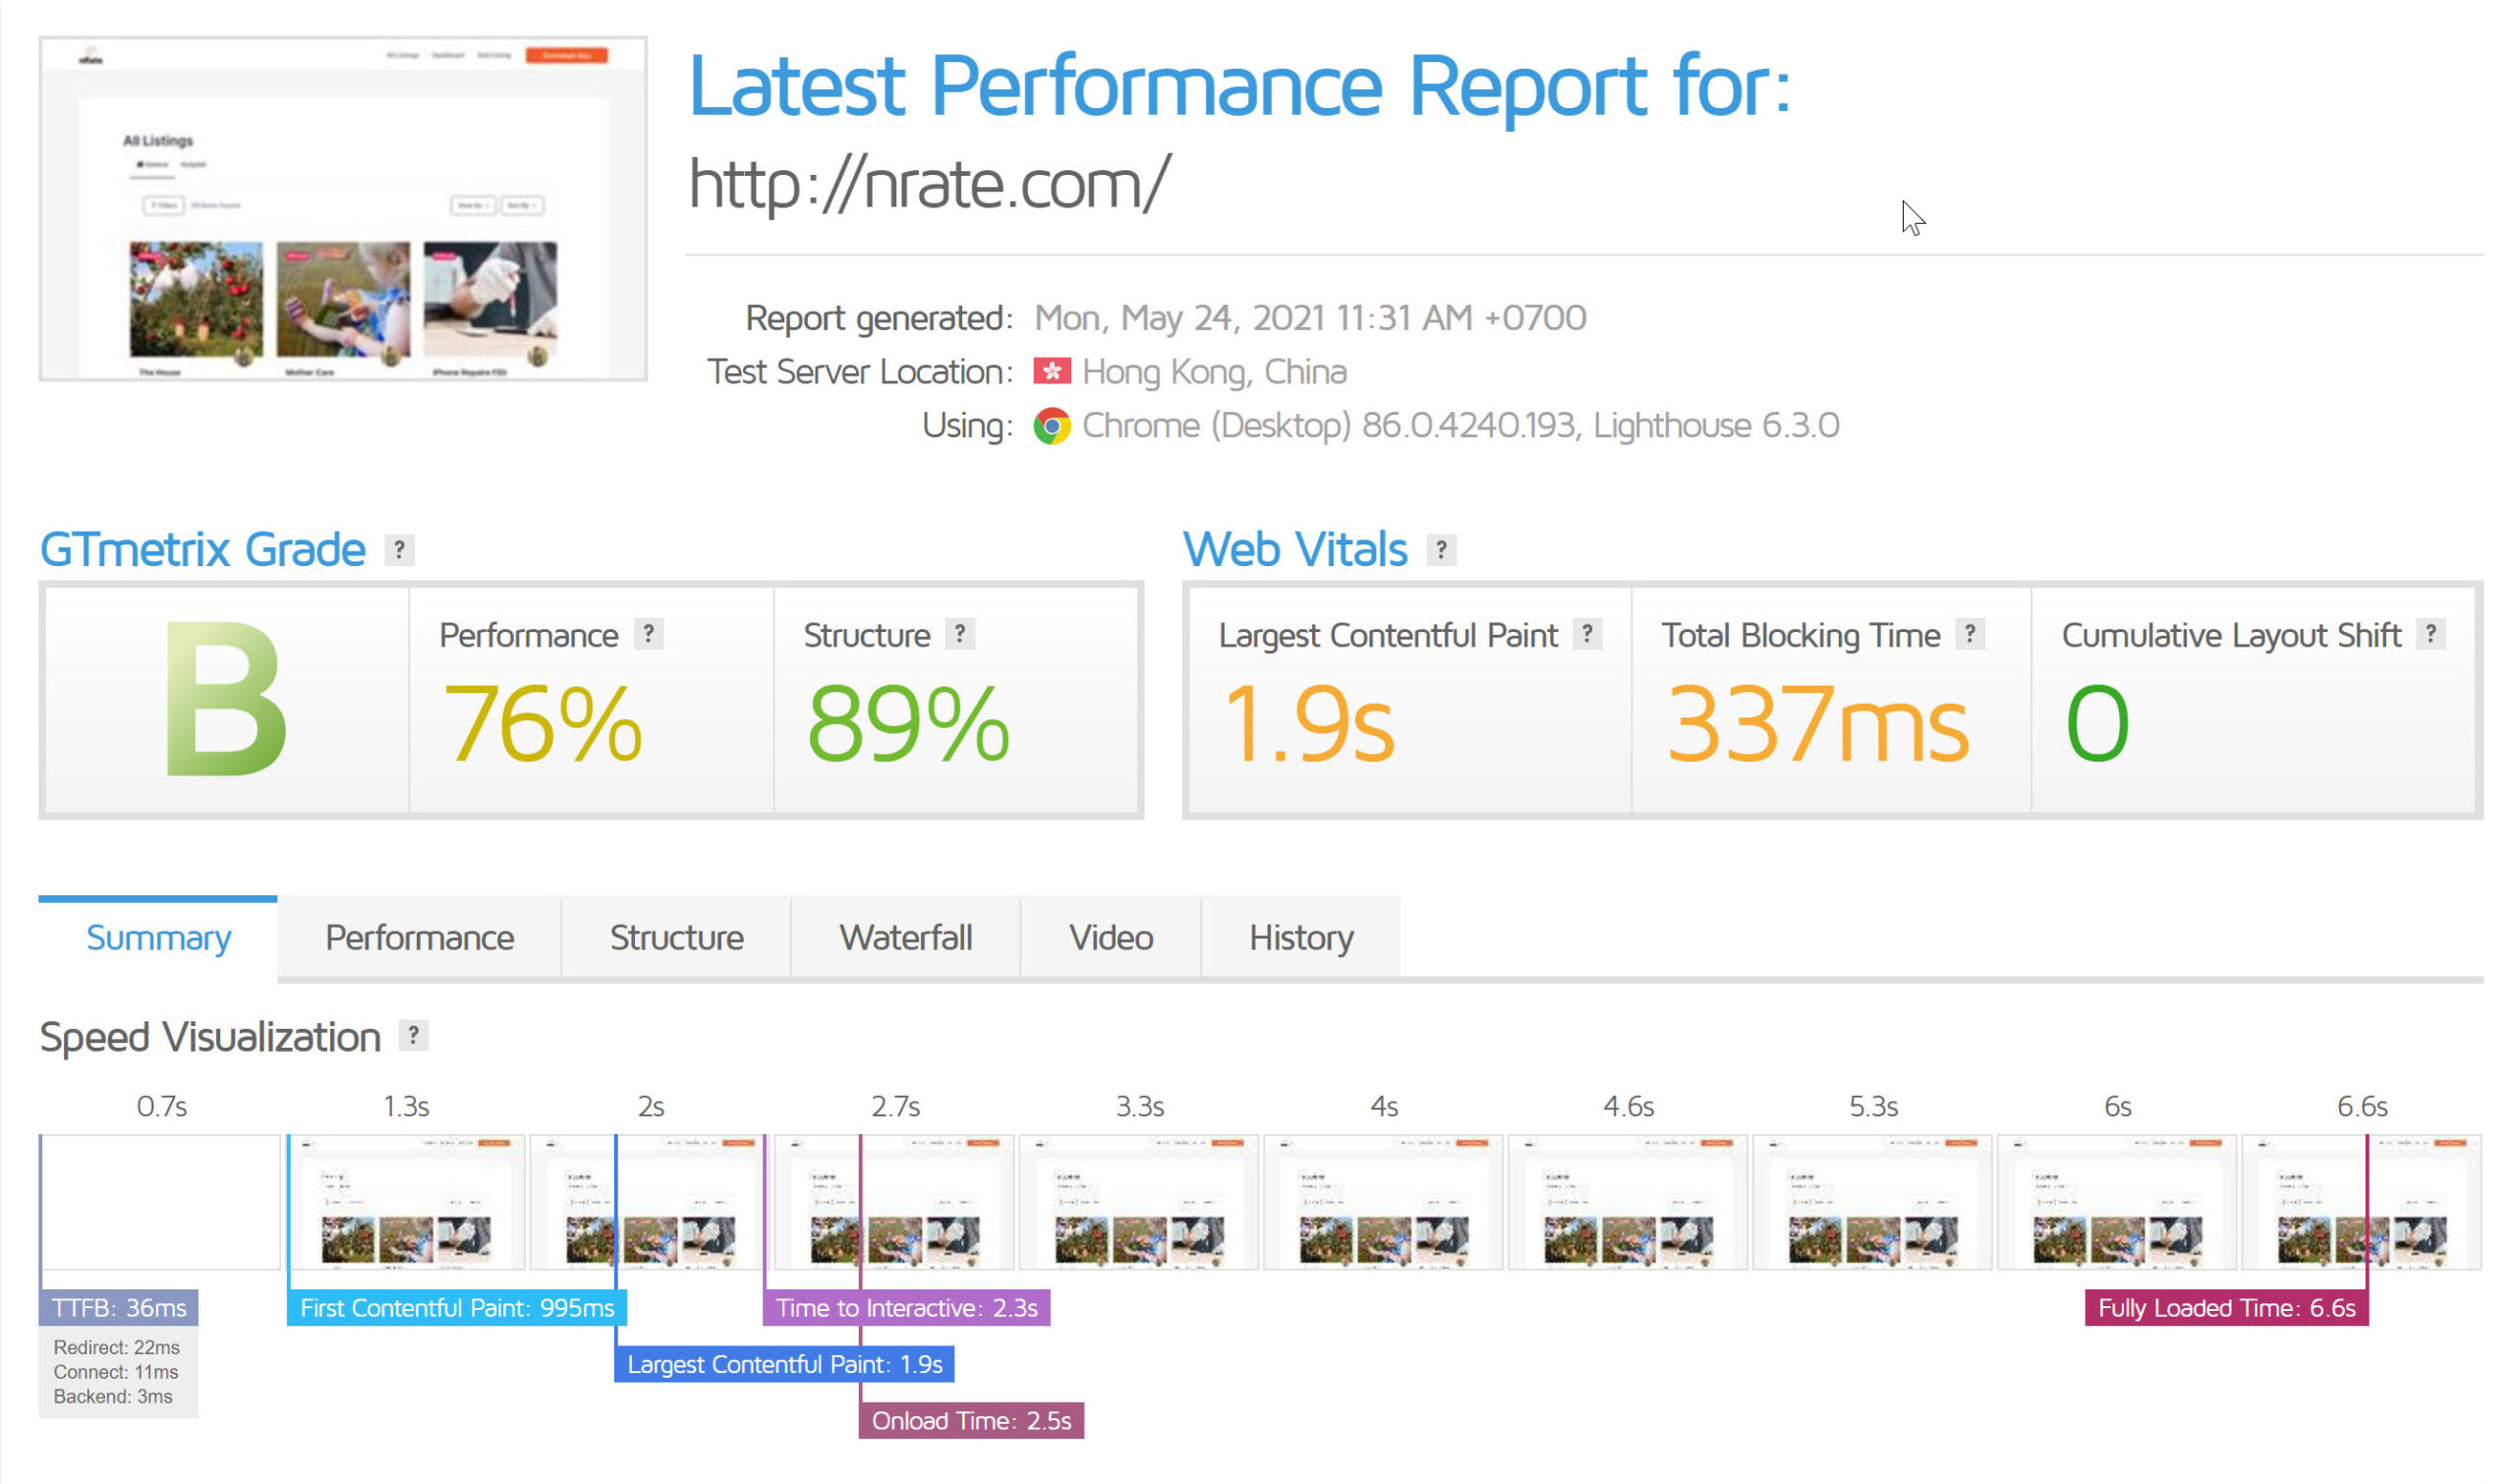Click question mark beside Structure score
The width and height of the screenshot is (2516, 1484).
tap(959, 634)
